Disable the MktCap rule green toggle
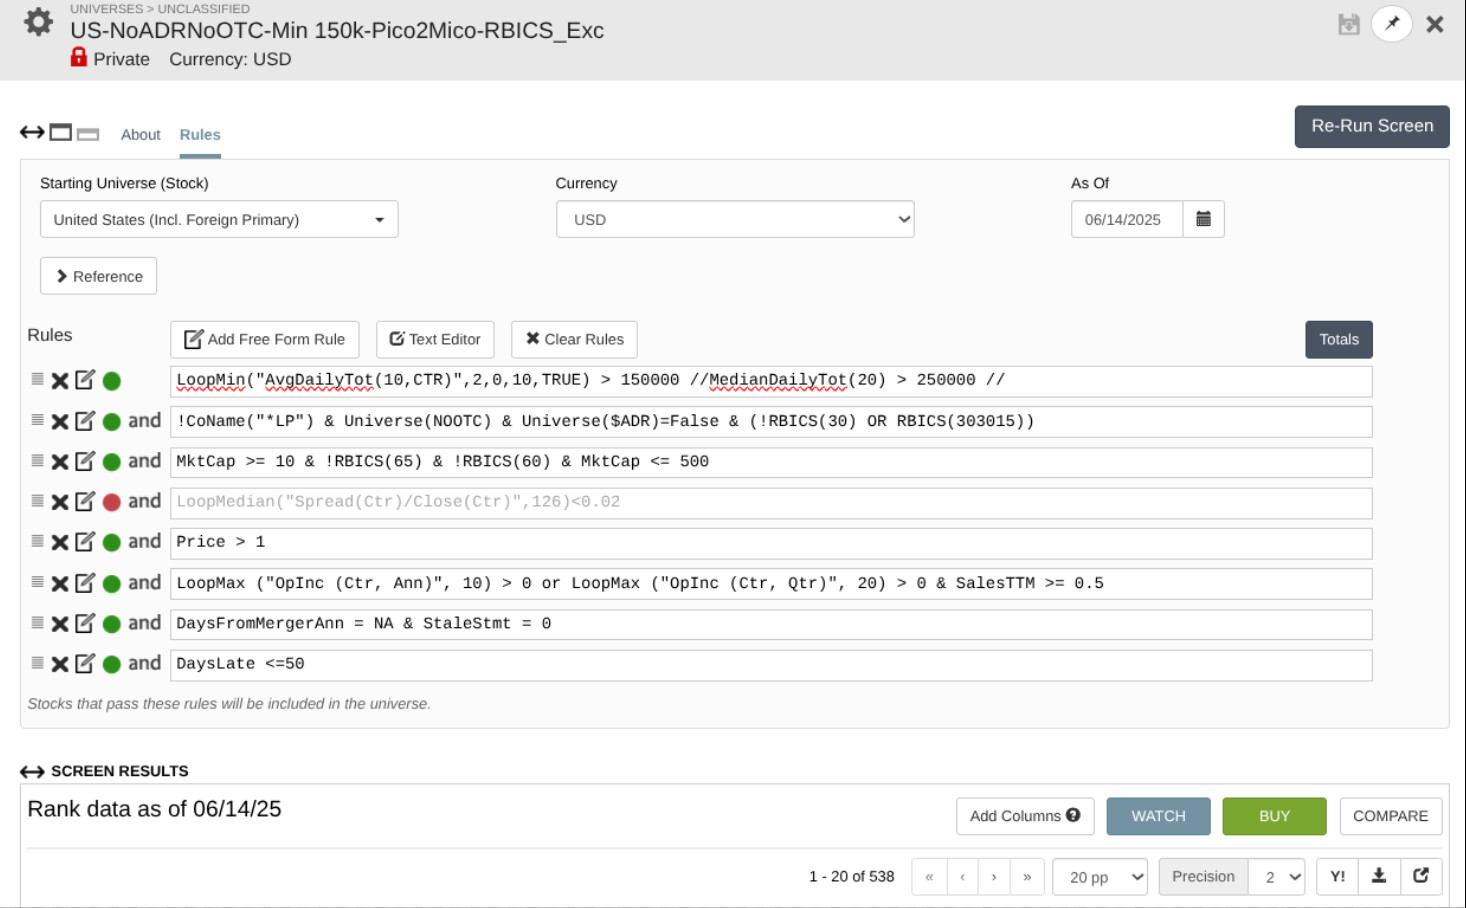Image resolution: width=1466 pixels, height=908 pixels. pyautogui.click(x=112, y=462)
